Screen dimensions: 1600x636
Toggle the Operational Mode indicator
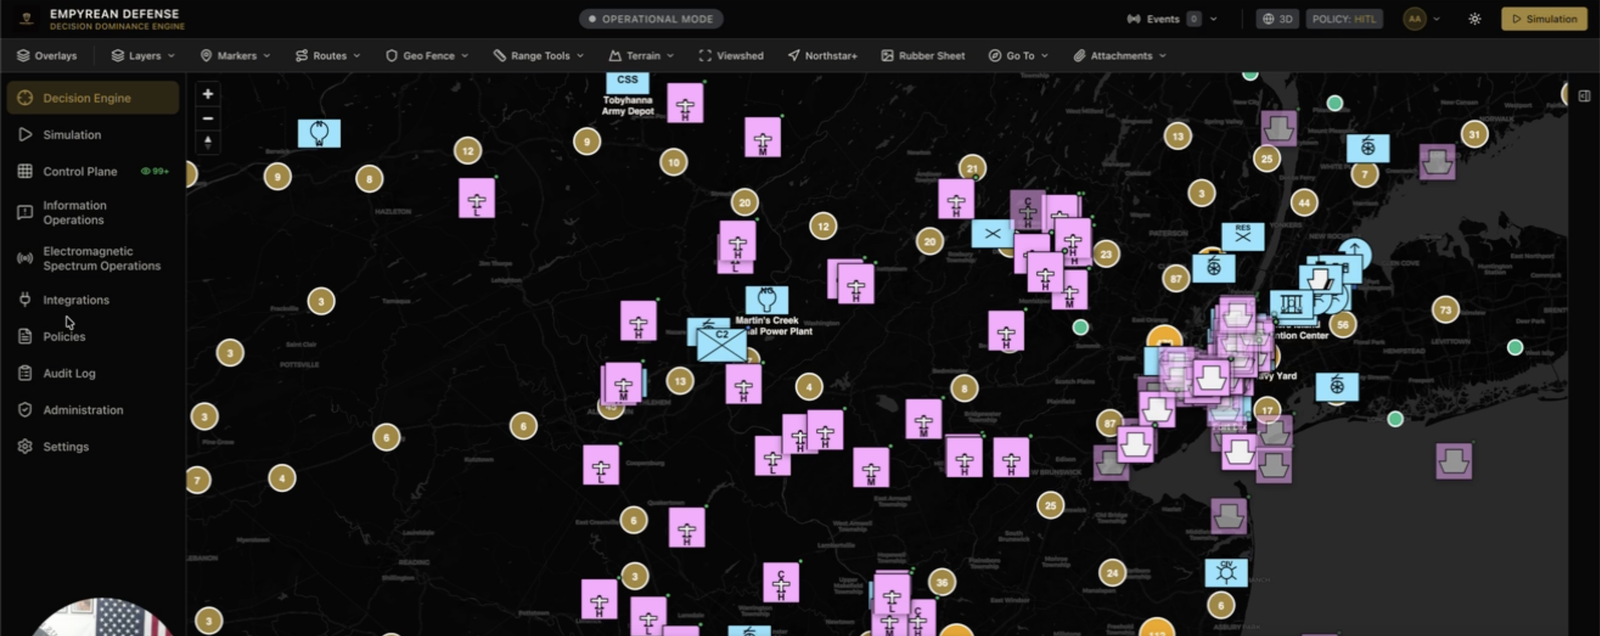coord(651,19)
